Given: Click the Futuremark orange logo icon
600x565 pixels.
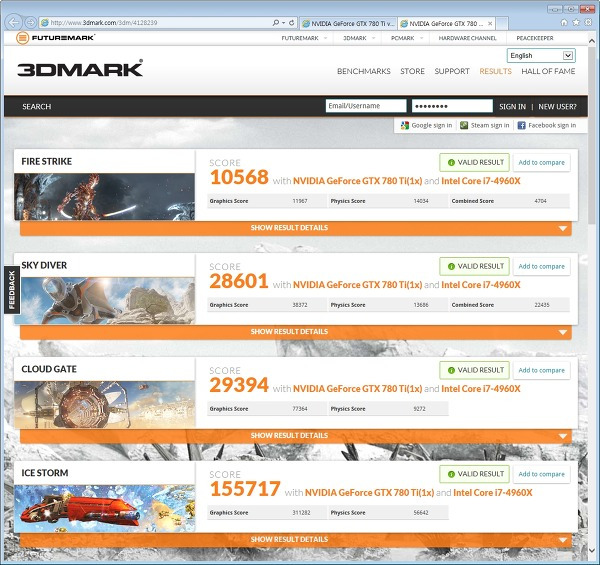Looking at the screenshot, I should 23,38.
